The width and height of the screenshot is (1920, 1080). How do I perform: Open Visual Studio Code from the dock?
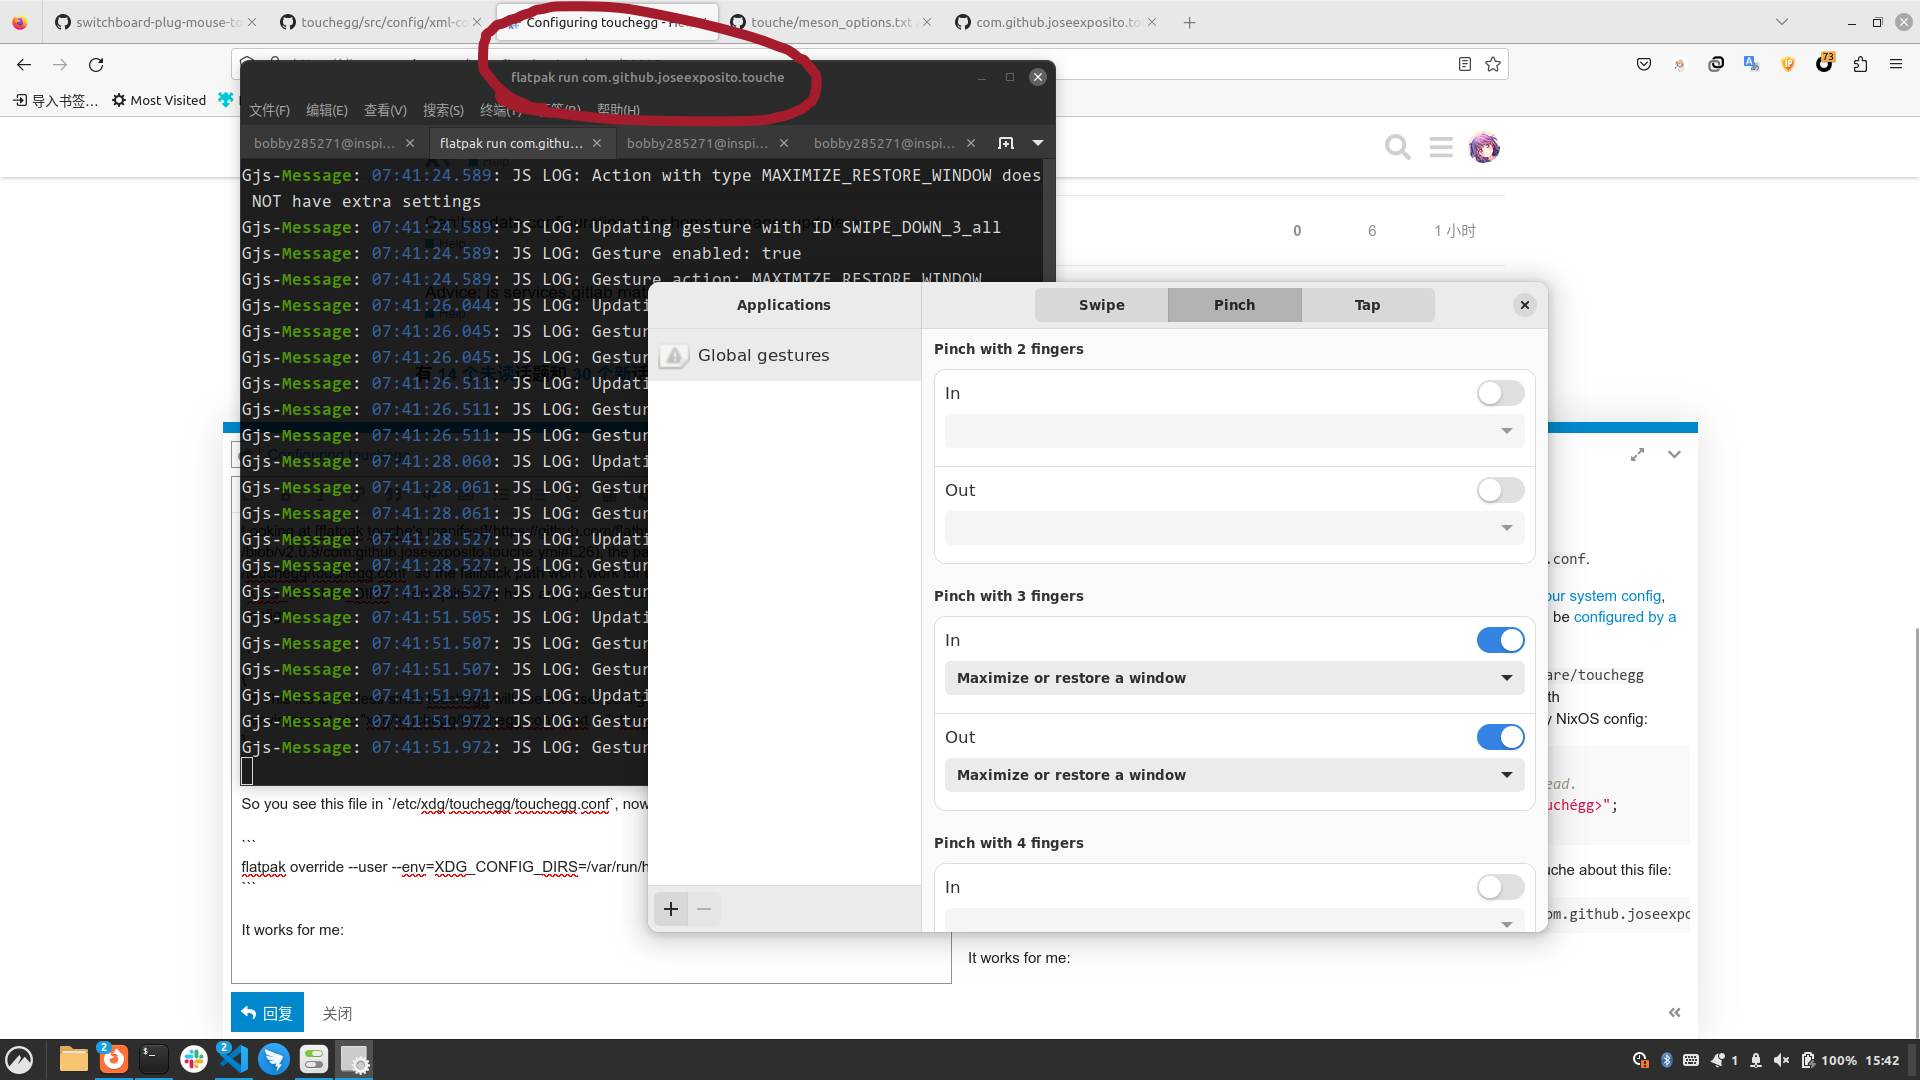[233, 1059]
